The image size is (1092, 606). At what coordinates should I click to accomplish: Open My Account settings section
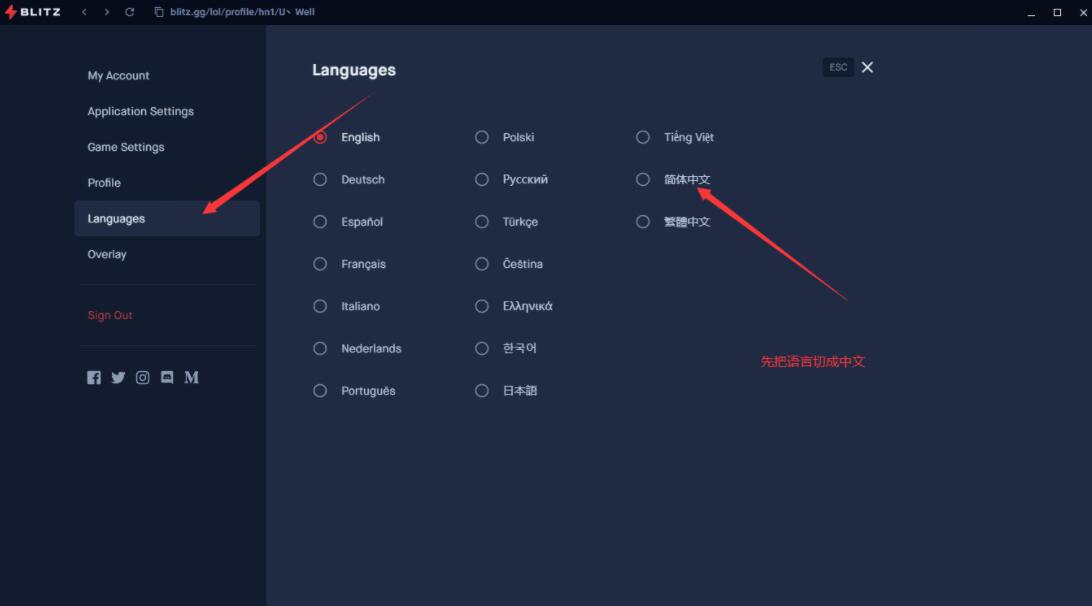coord(118,75)
